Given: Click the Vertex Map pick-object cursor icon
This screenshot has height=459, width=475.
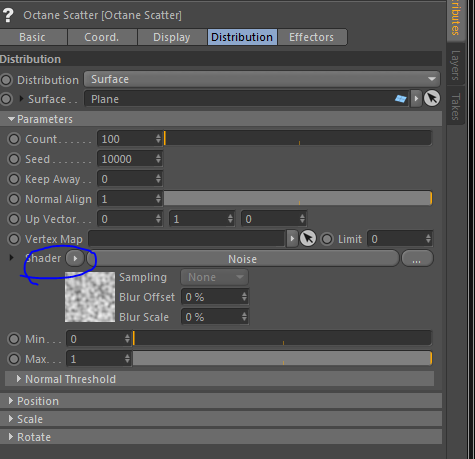Looking at the screenshot, I should coord(308,239).
